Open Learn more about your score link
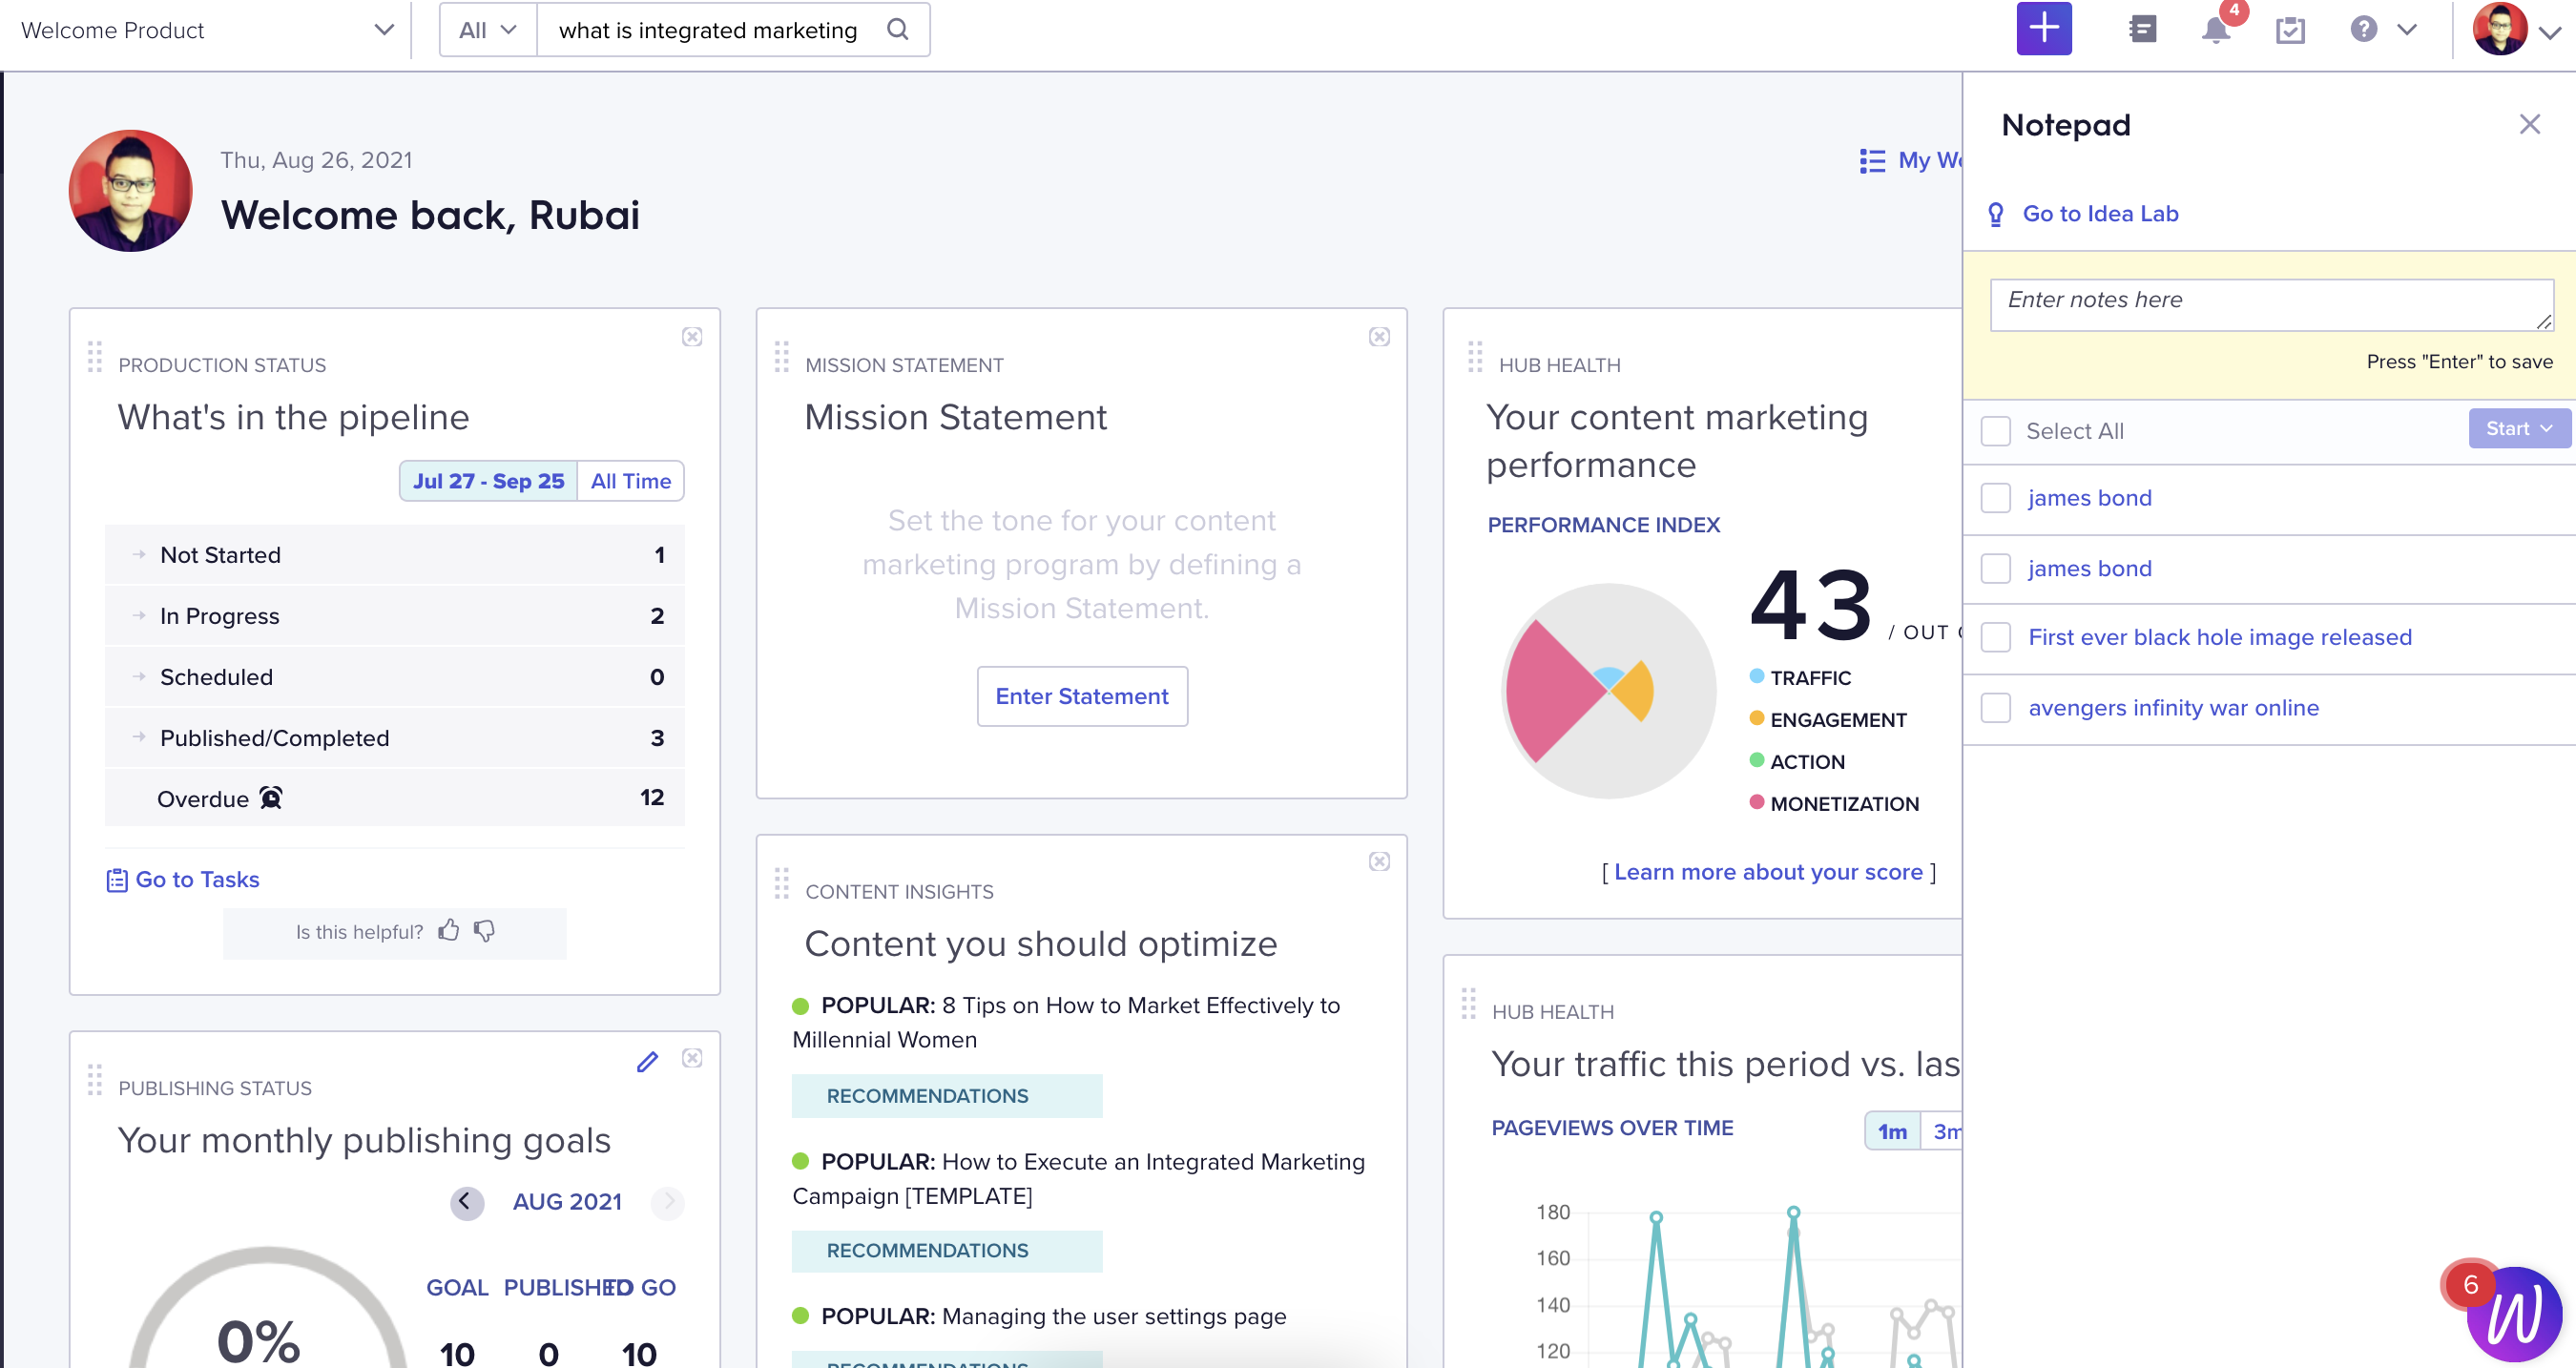 point(1768,873)
